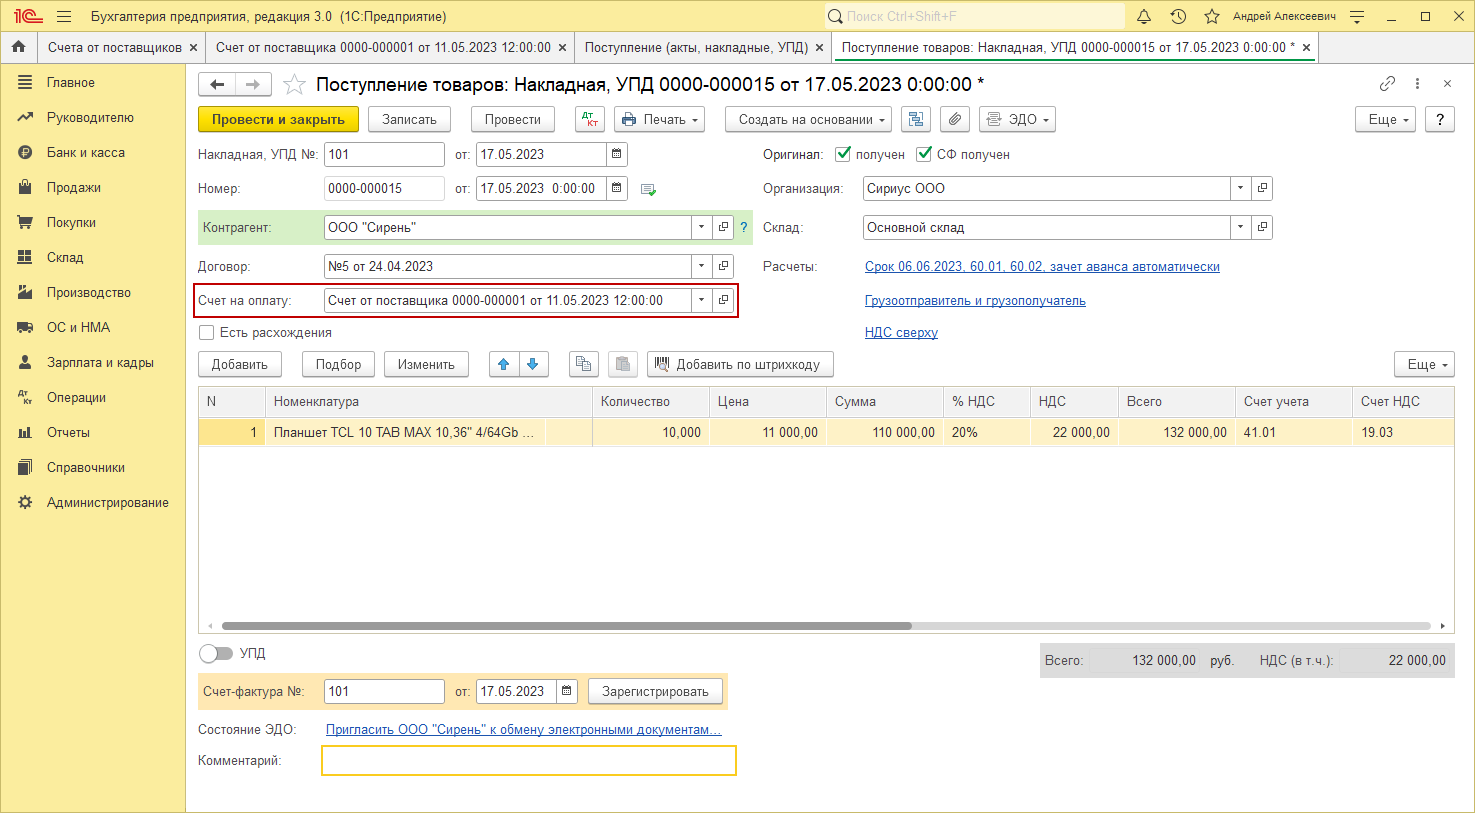The height and width of the screenshot is (813, 1475).
Task: Select the Планшет TCL 10 TAB MAX row
Action: pyautogui.click(x=826, y=432)
